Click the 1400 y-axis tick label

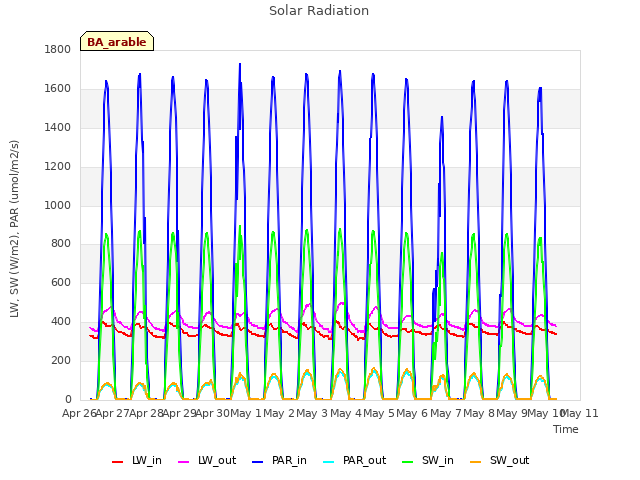point(58,127)
